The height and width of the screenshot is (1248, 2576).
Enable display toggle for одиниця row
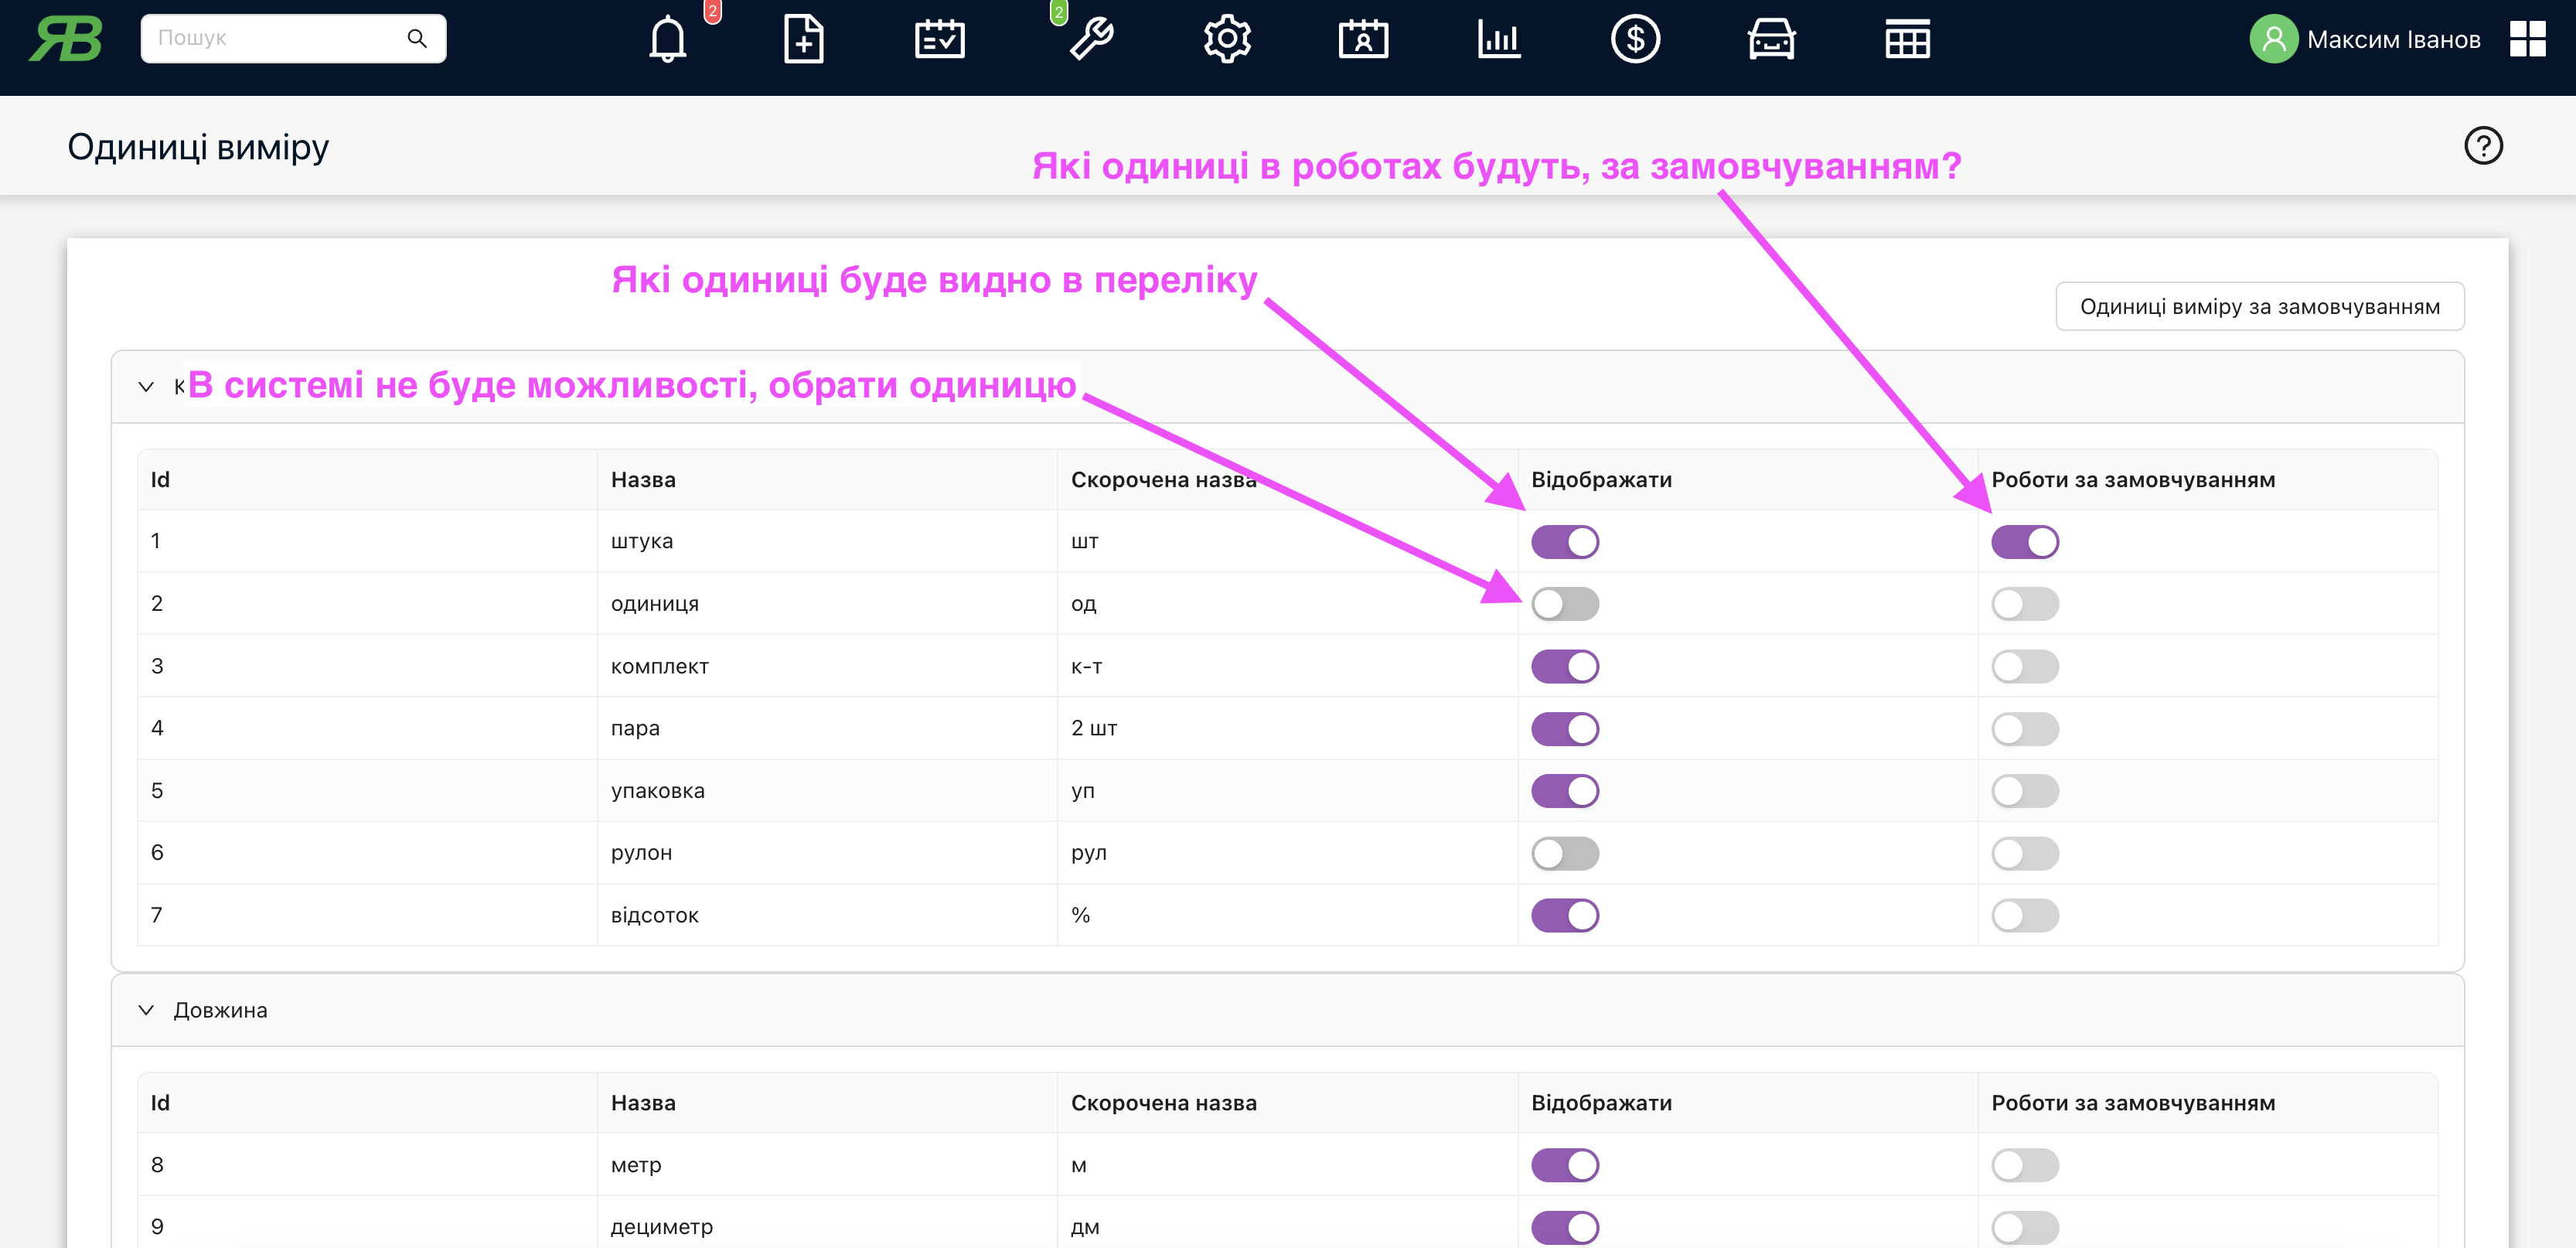pyautogui.click(x=1564, y=604)
